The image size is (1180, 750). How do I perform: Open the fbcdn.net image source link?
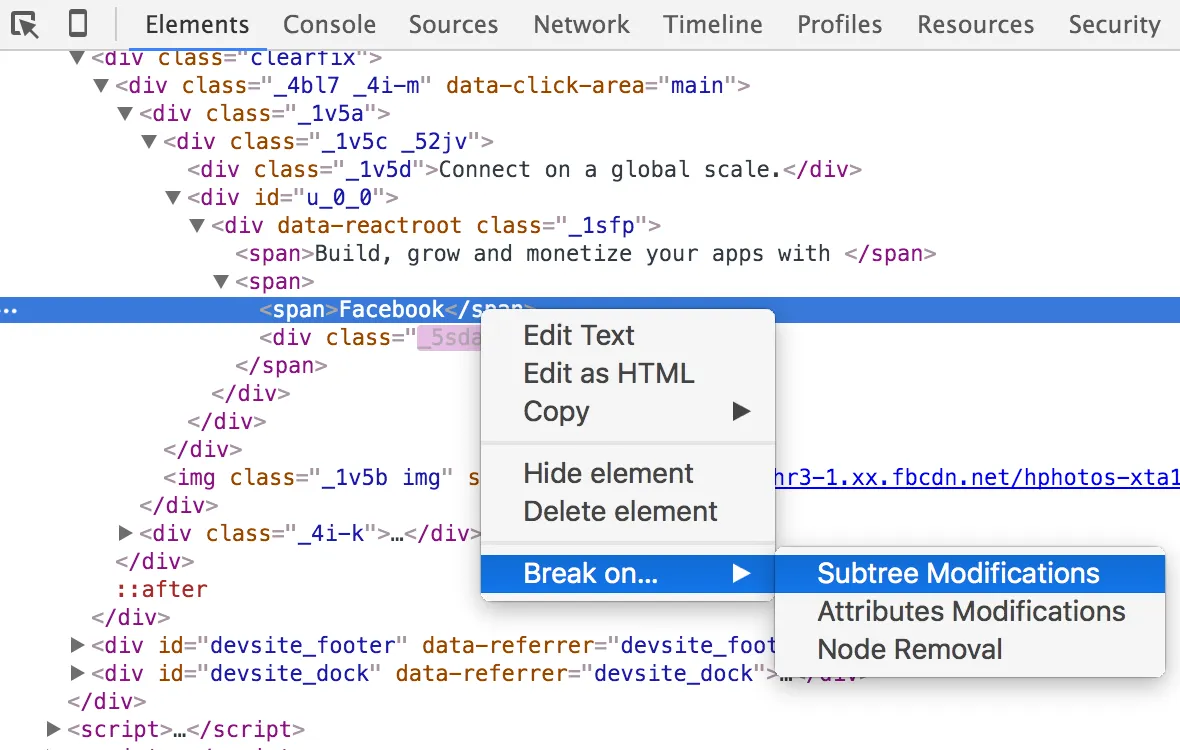point(975,478)
